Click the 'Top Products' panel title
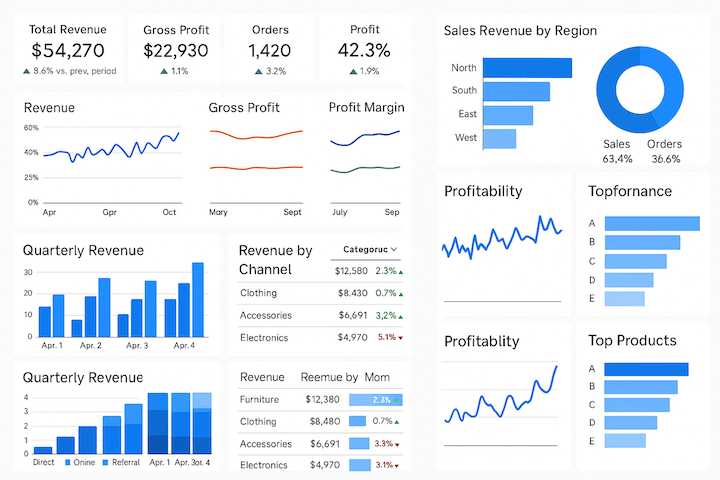 click(632, 340)
